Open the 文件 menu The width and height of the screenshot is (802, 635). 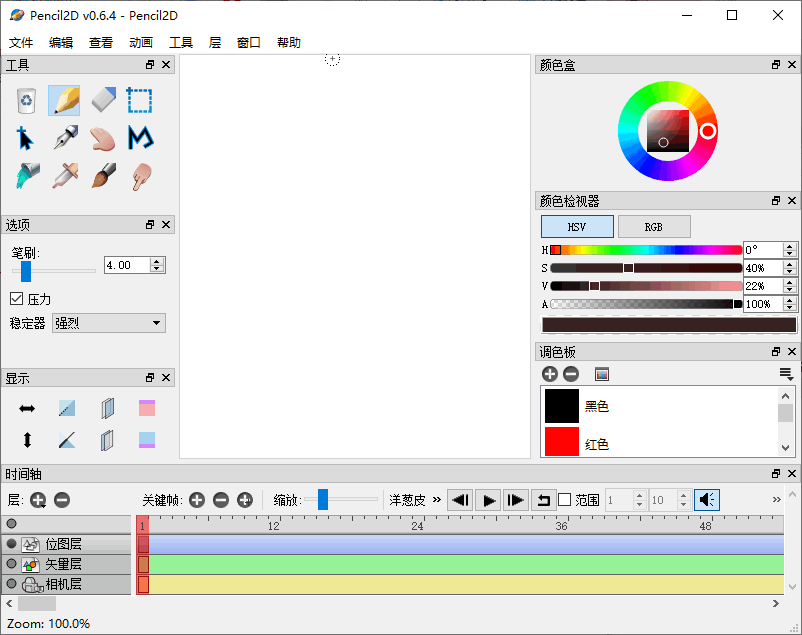[21, 42]
